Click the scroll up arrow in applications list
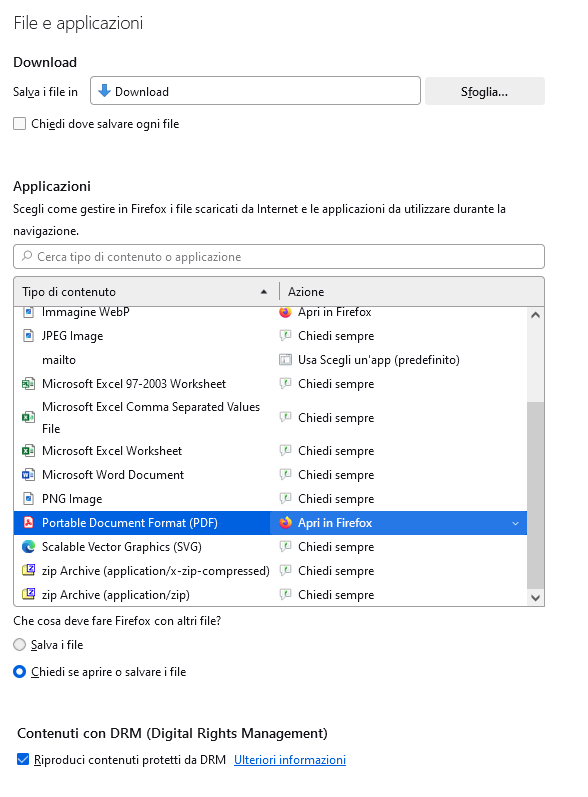The height and width of the screenshot is (797, 588). [535, 315]
